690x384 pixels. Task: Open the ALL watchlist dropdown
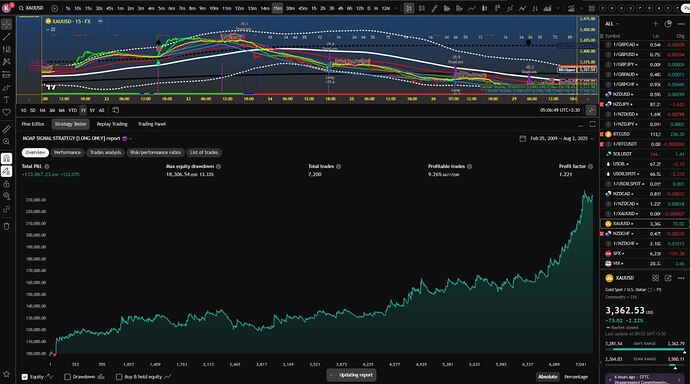(x=612, y=24)
